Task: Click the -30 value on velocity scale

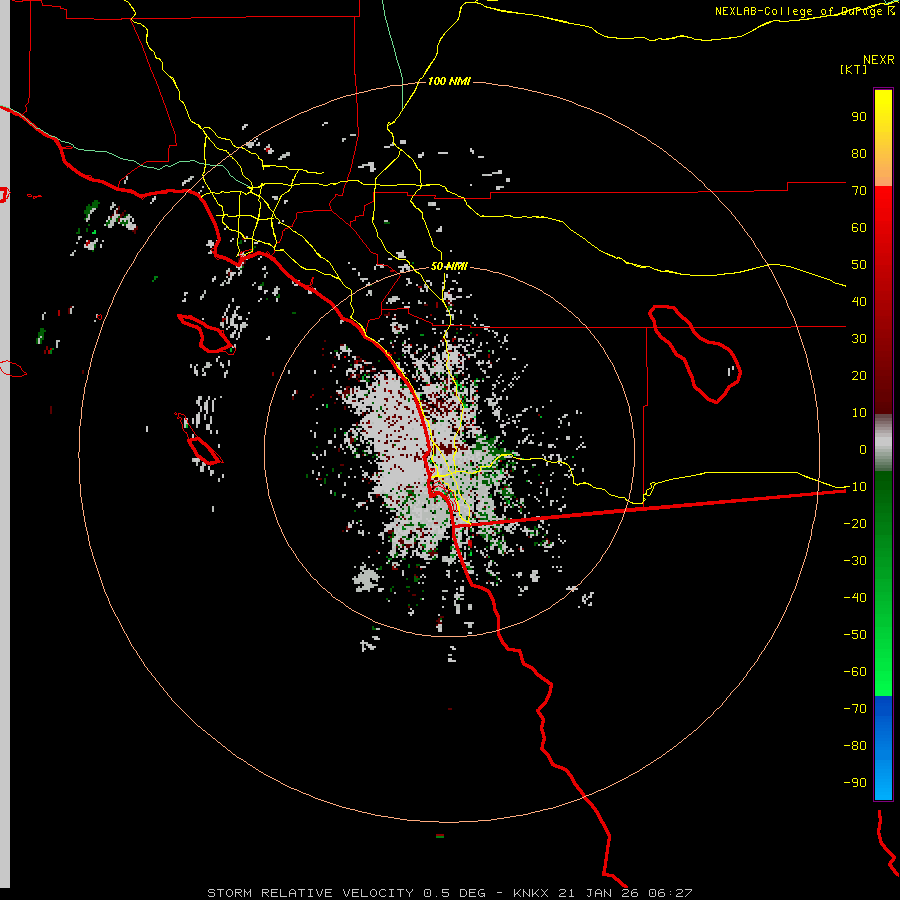Action: [x=855, y=561]
